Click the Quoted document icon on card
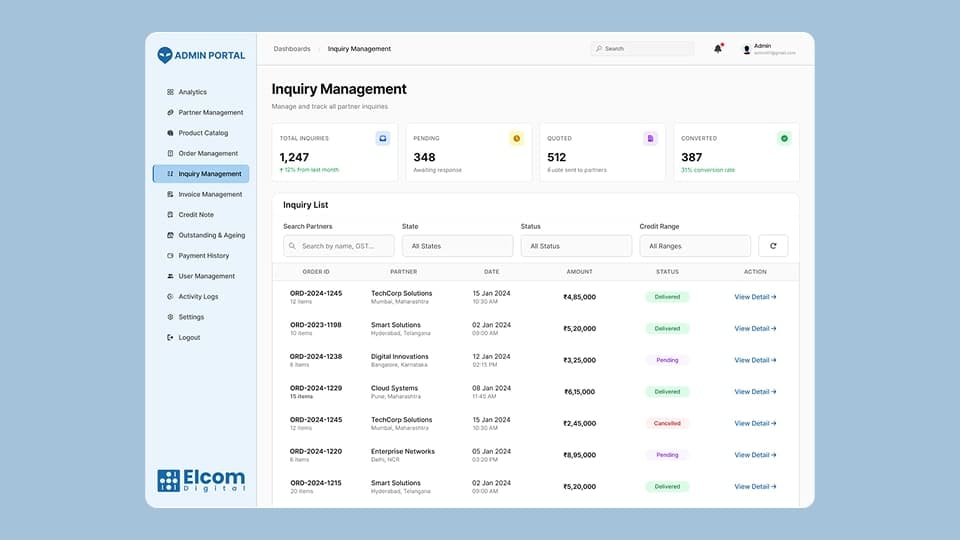This screenshot has height=540, width=960. pyautogui.click(x=650, y=138)
